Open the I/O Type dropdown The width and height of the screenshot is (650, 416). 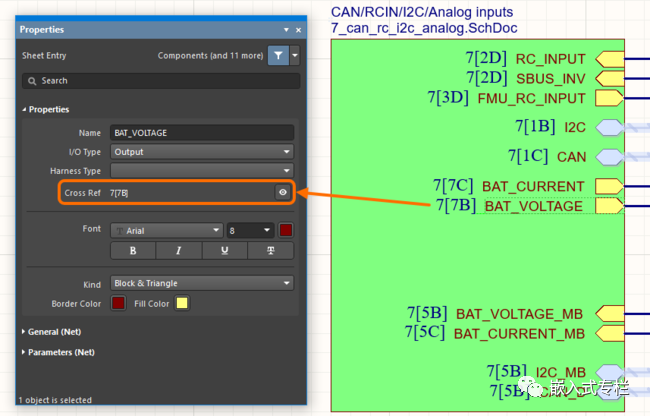click(202, 152)
